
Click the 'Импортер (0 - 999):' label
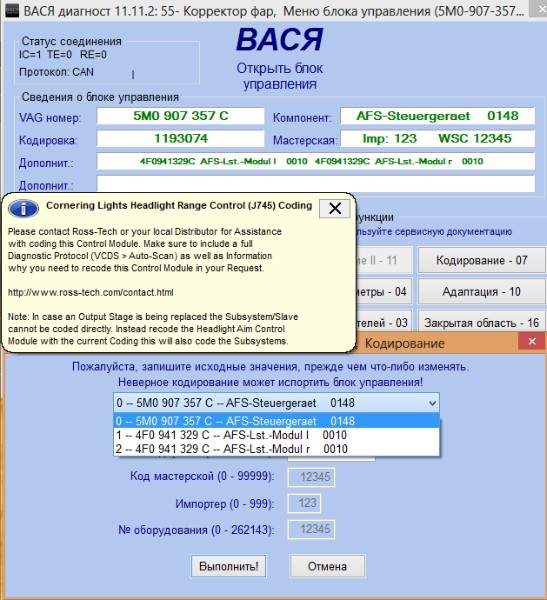[x=225, y=504]
